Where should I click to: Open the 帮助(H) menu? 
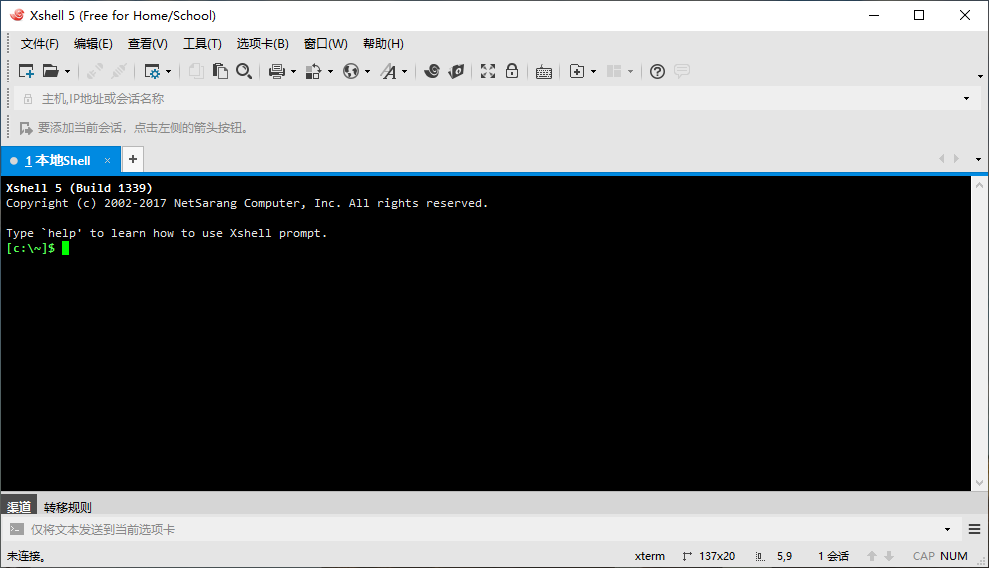(383, 43)
